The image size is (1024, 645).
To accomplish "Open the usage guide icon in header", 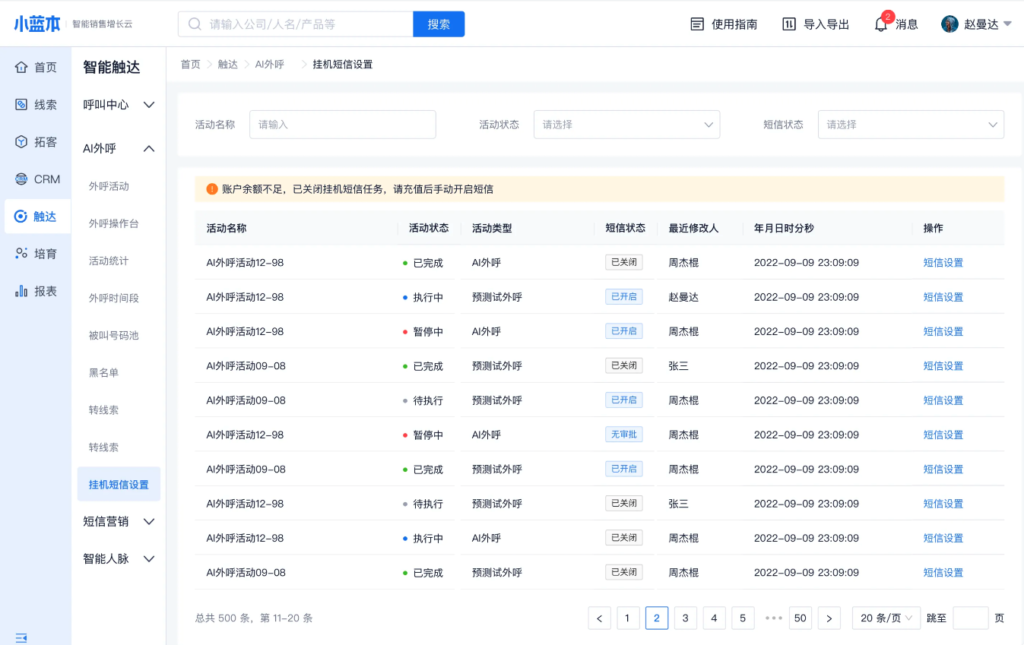I will (x=698, y=24).
